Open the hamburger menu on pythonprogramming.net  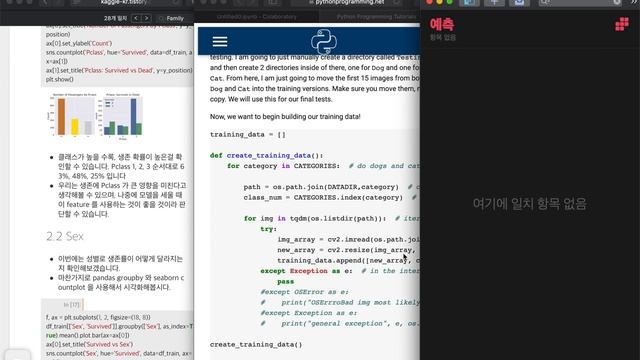220,42
